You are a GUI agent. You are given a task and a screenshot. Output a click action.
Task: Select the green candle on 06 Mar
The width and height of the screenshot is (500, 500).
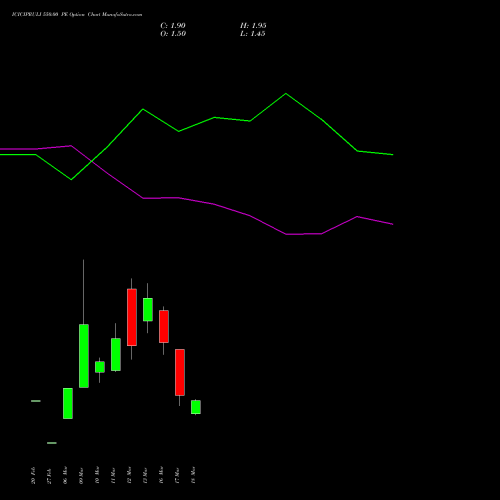68,403
